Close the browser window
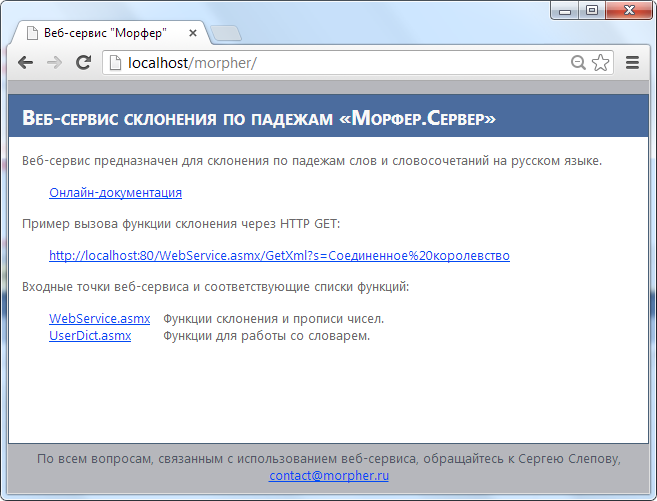 tap(629, 10)
